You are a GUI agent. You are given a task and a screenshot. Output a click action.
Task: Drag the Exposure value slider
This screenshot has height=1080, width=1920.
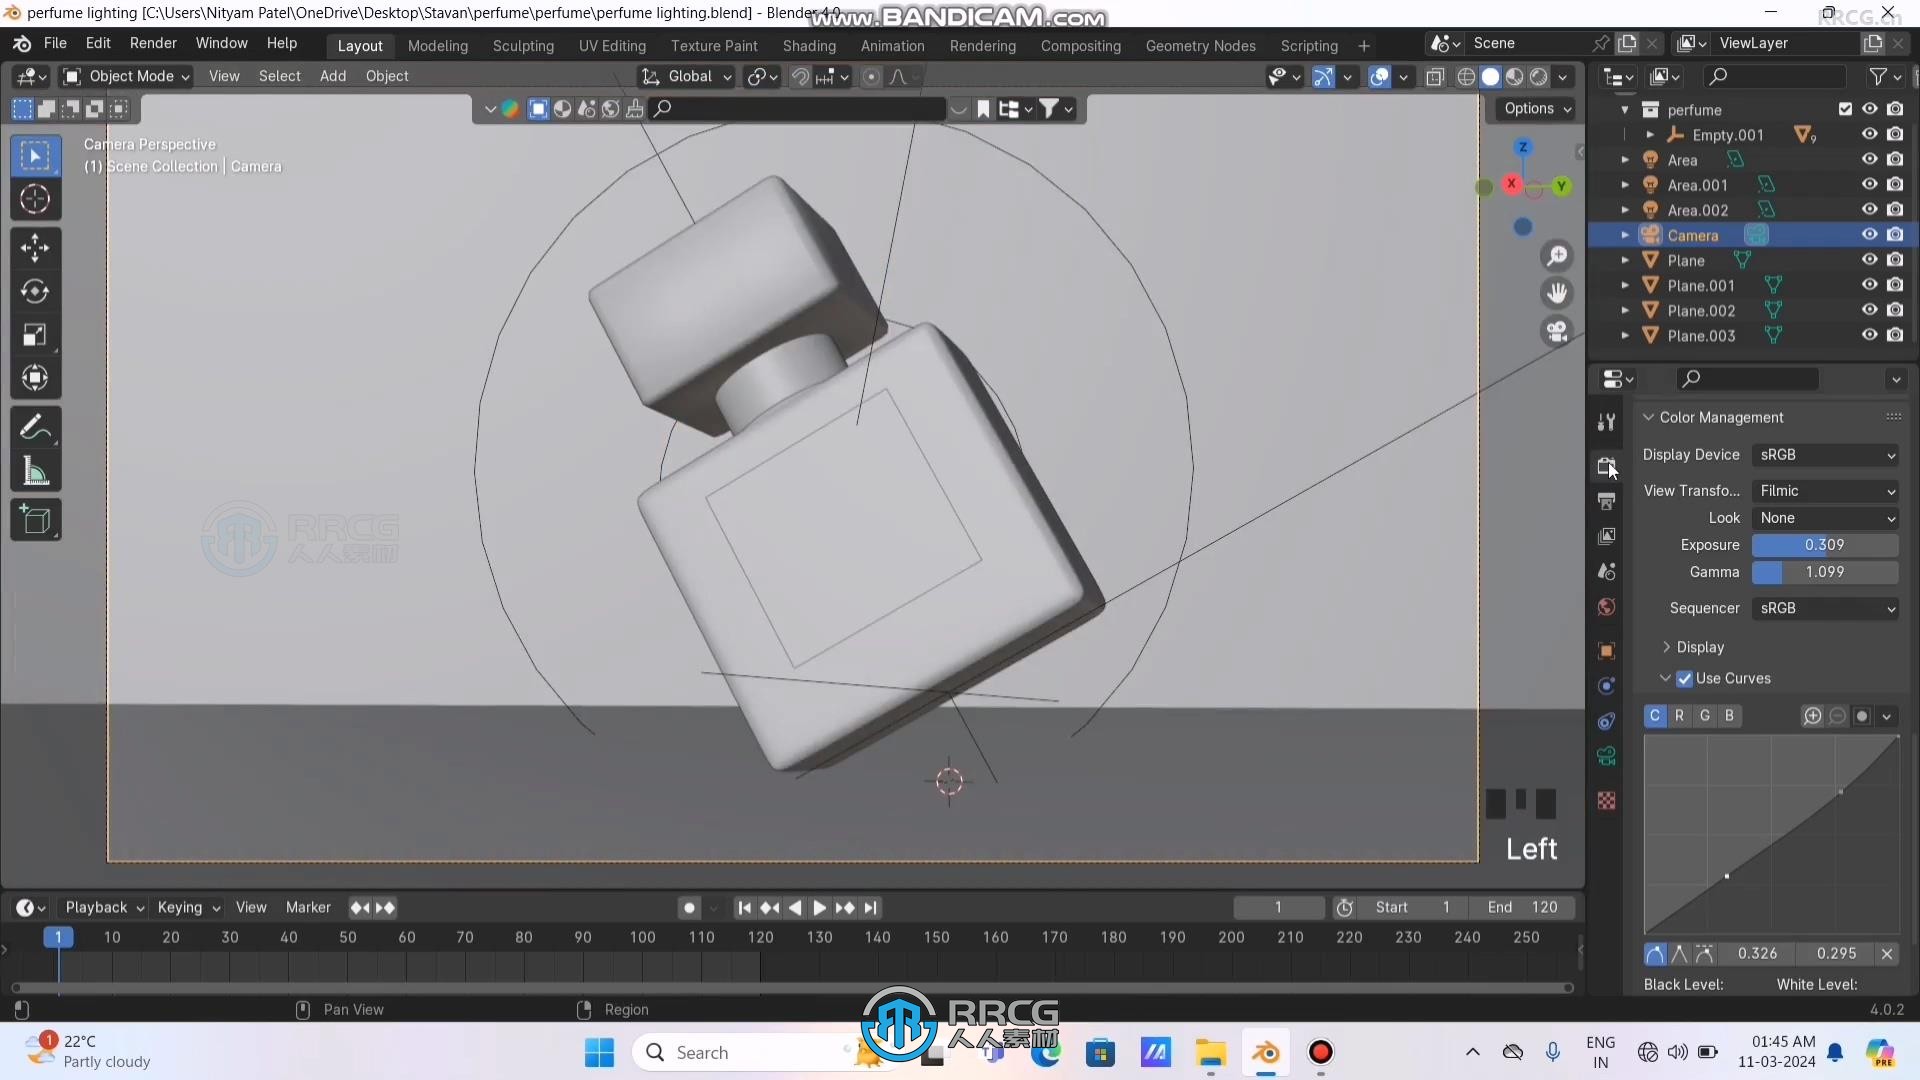click(x=1825, y=543)
